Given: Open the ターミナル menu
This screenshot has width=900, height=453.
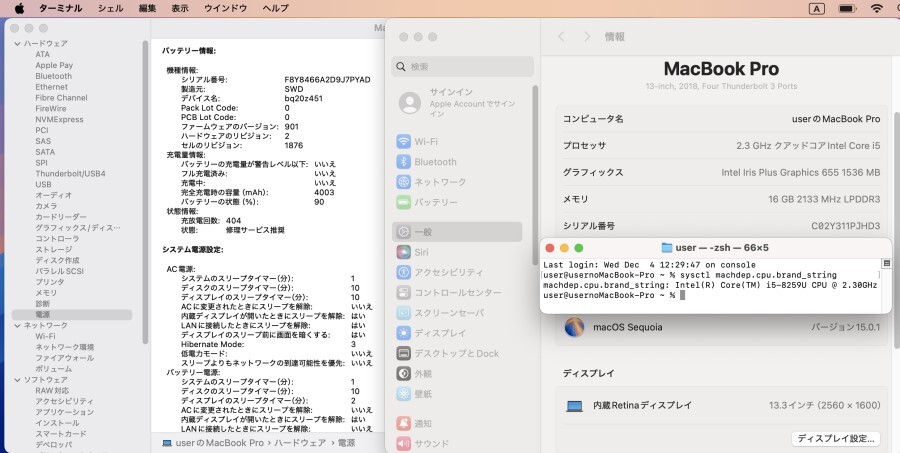Looking at the screenshot, I should click(x=60, y=8).
